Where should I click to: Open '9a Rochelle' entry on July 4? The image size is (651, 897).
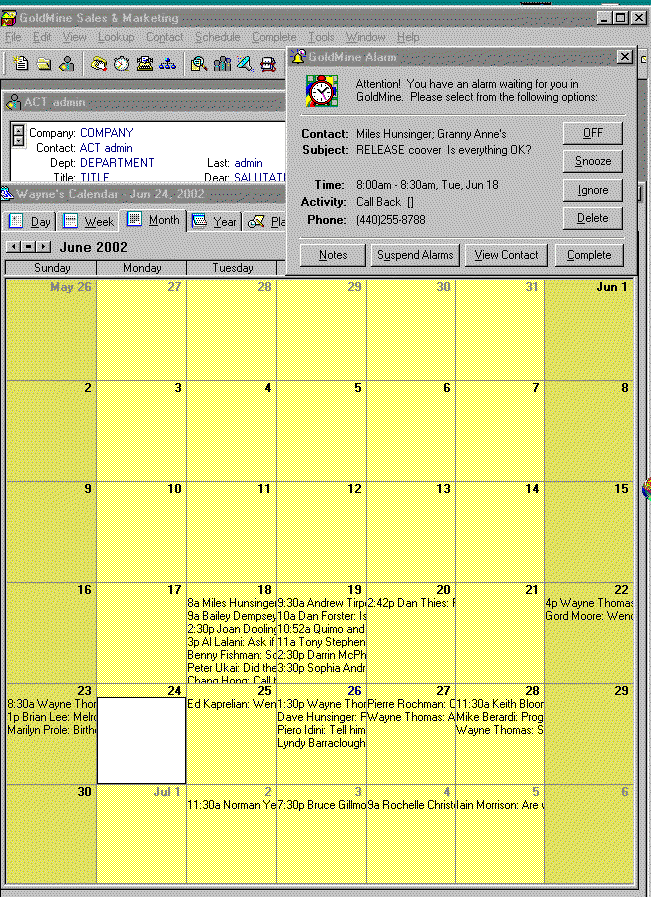411,805
